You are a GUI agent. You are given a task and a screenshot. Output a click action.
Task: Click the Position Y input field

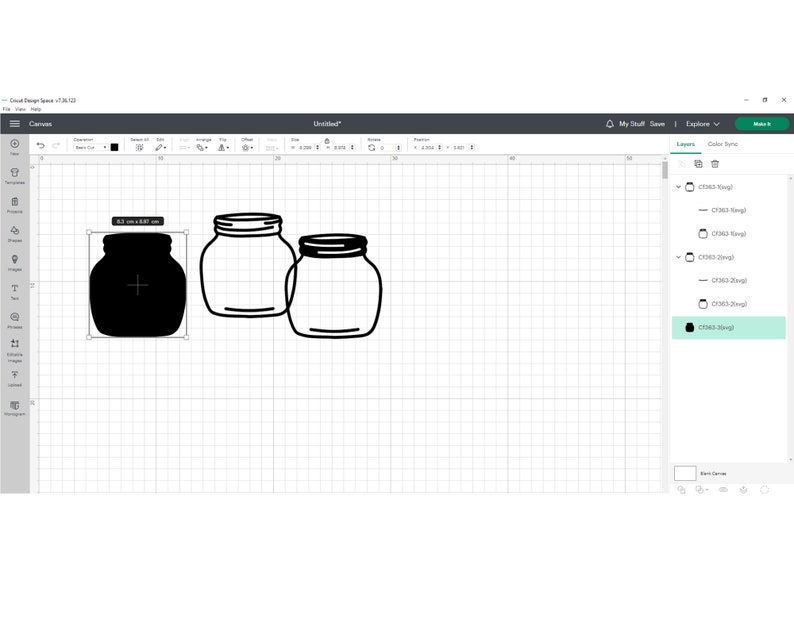pos(460,147)
